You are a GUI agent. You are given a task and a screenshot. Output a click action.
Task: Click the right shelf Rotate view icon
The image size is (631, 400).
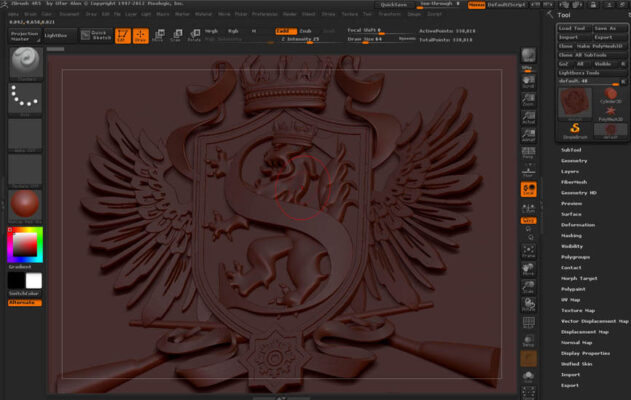[528, 305]
